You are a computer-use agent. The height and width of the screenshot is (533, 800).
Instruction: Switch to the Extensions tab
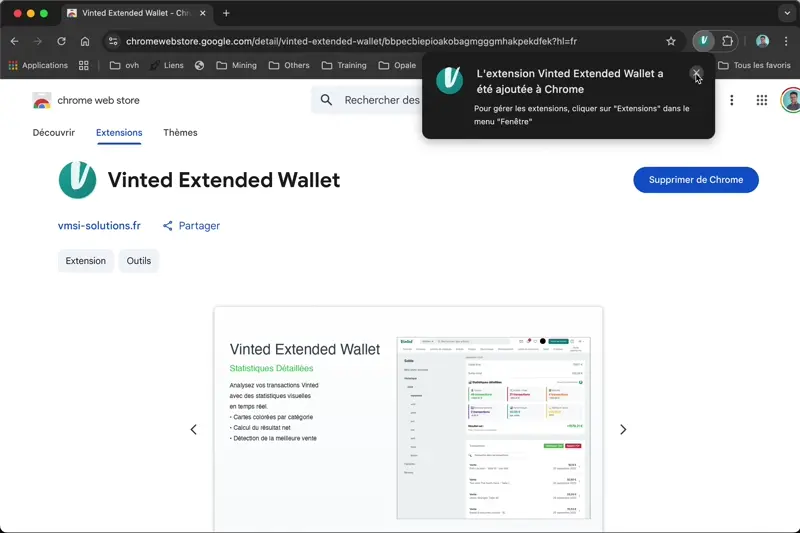(x=119, y=133)
